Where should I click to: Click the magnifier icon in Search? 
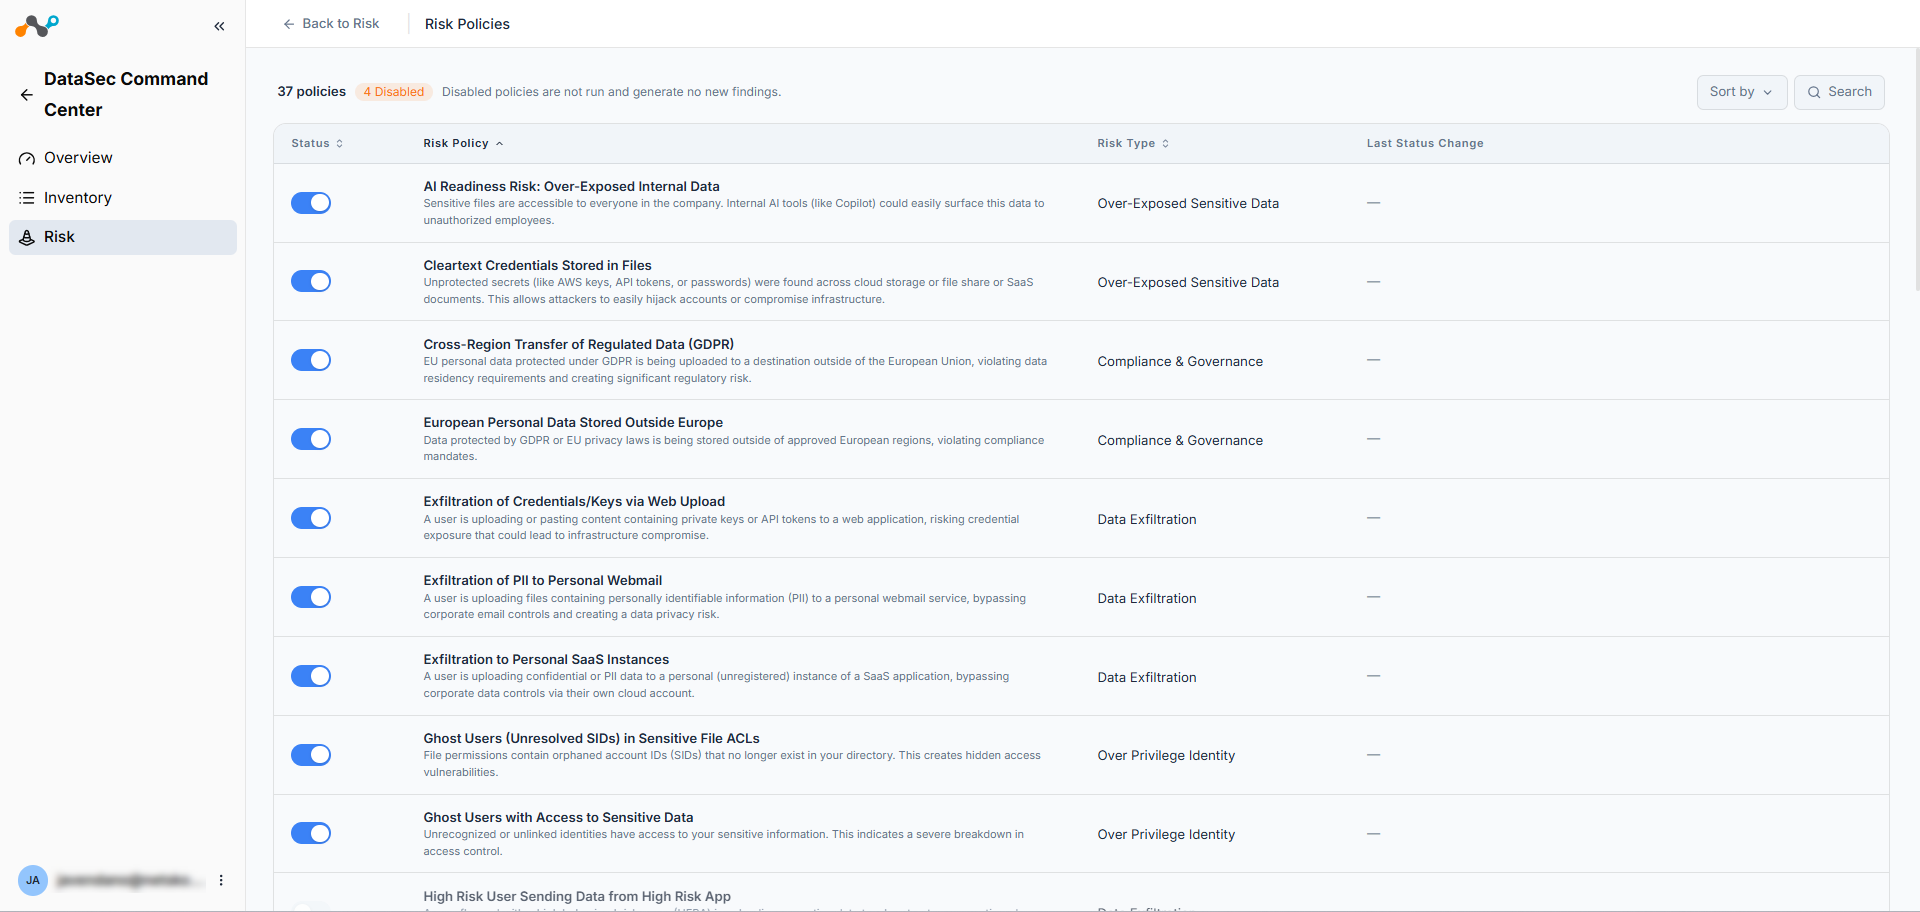coord(1814,92)
